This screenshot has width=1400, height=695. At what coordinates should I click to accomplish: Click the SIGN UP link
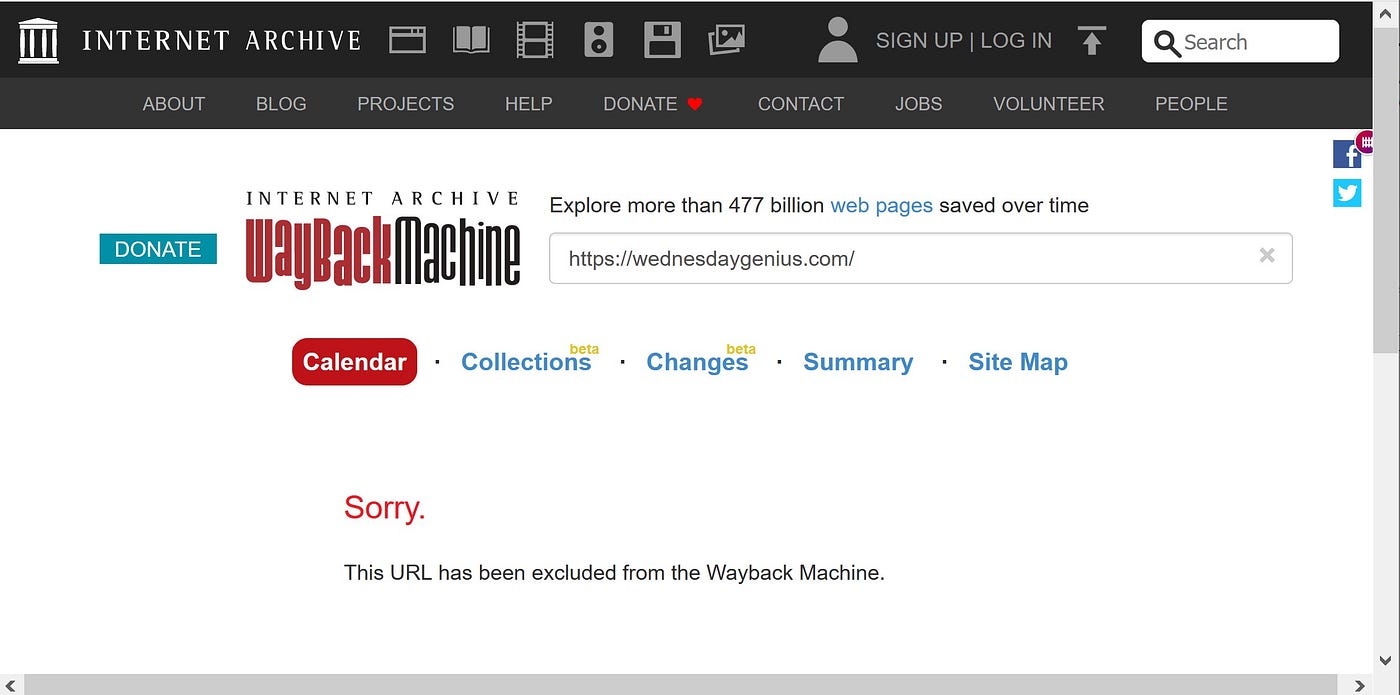(919, 41)
